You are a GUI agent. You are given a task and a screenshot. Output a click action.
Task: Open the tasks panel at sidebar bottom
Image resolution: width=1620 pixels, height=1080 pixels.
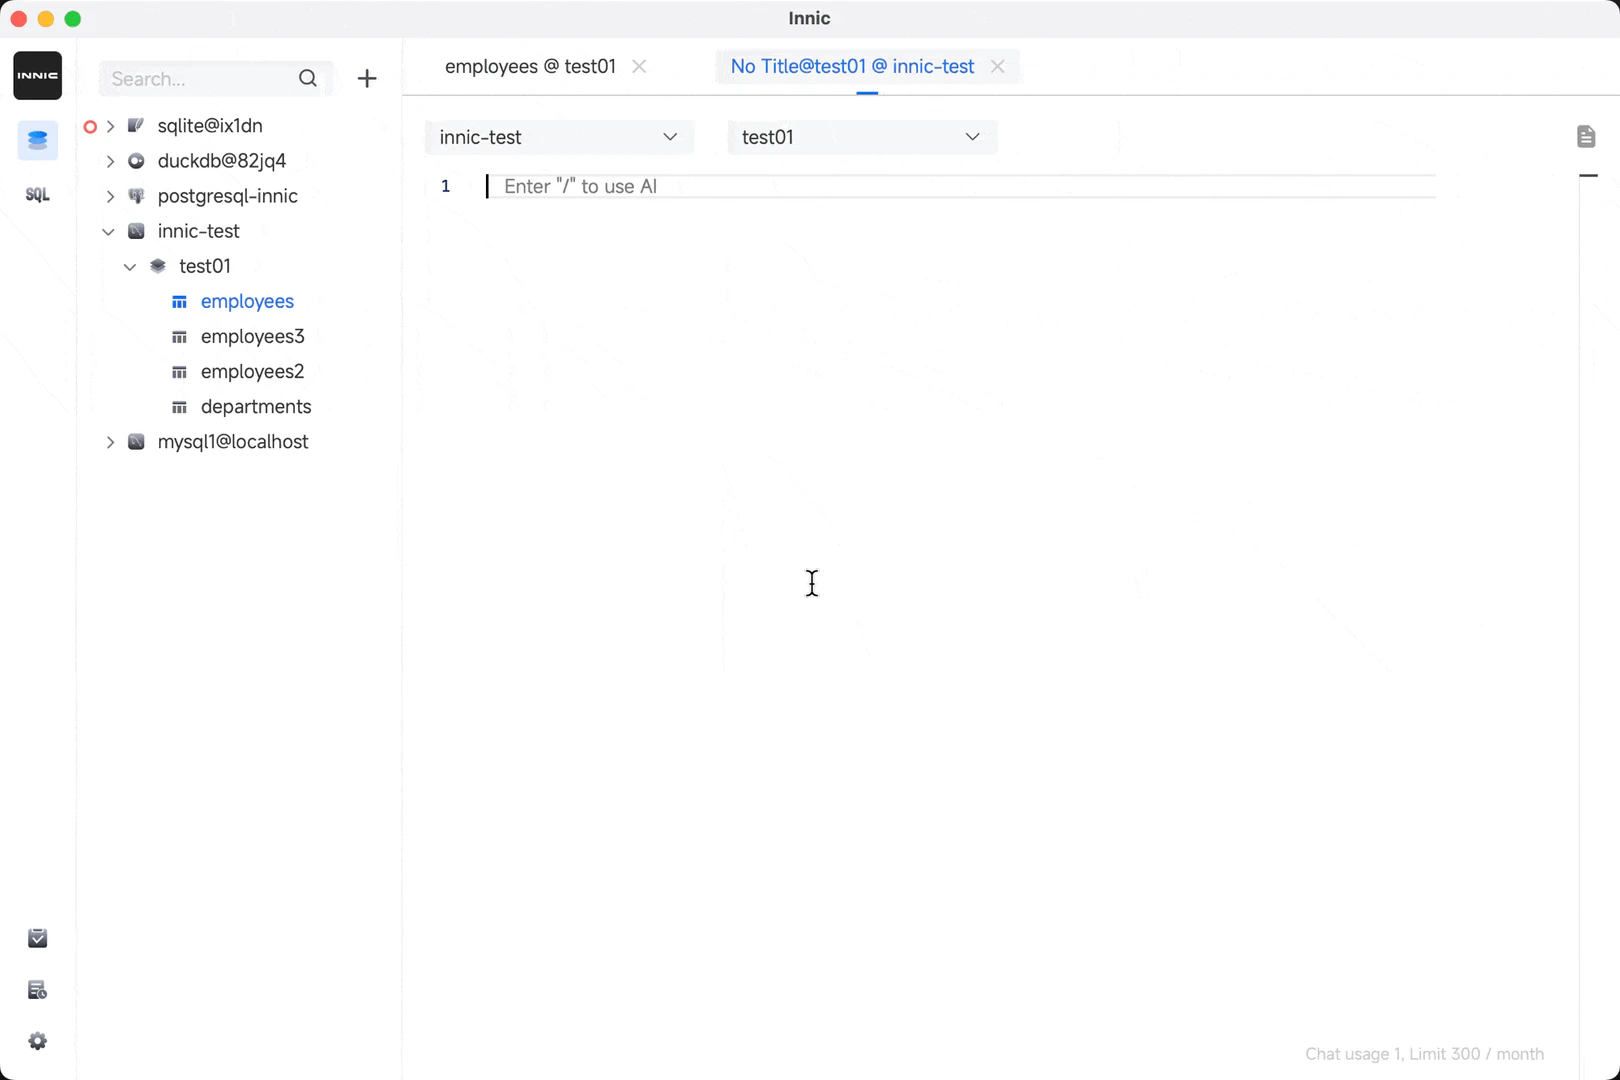coord(37,938)
